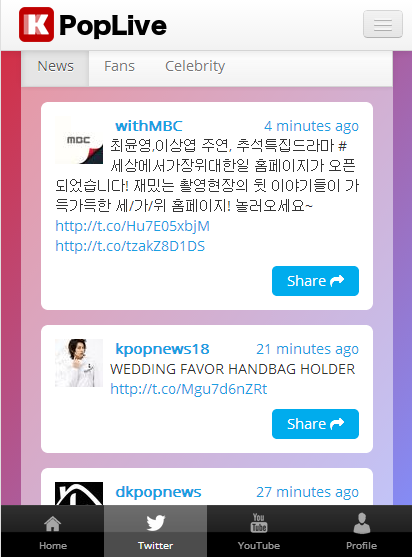Open dkpopnews avatar image
This screenshot has width=412, height=557.
[x=79, y=493]
